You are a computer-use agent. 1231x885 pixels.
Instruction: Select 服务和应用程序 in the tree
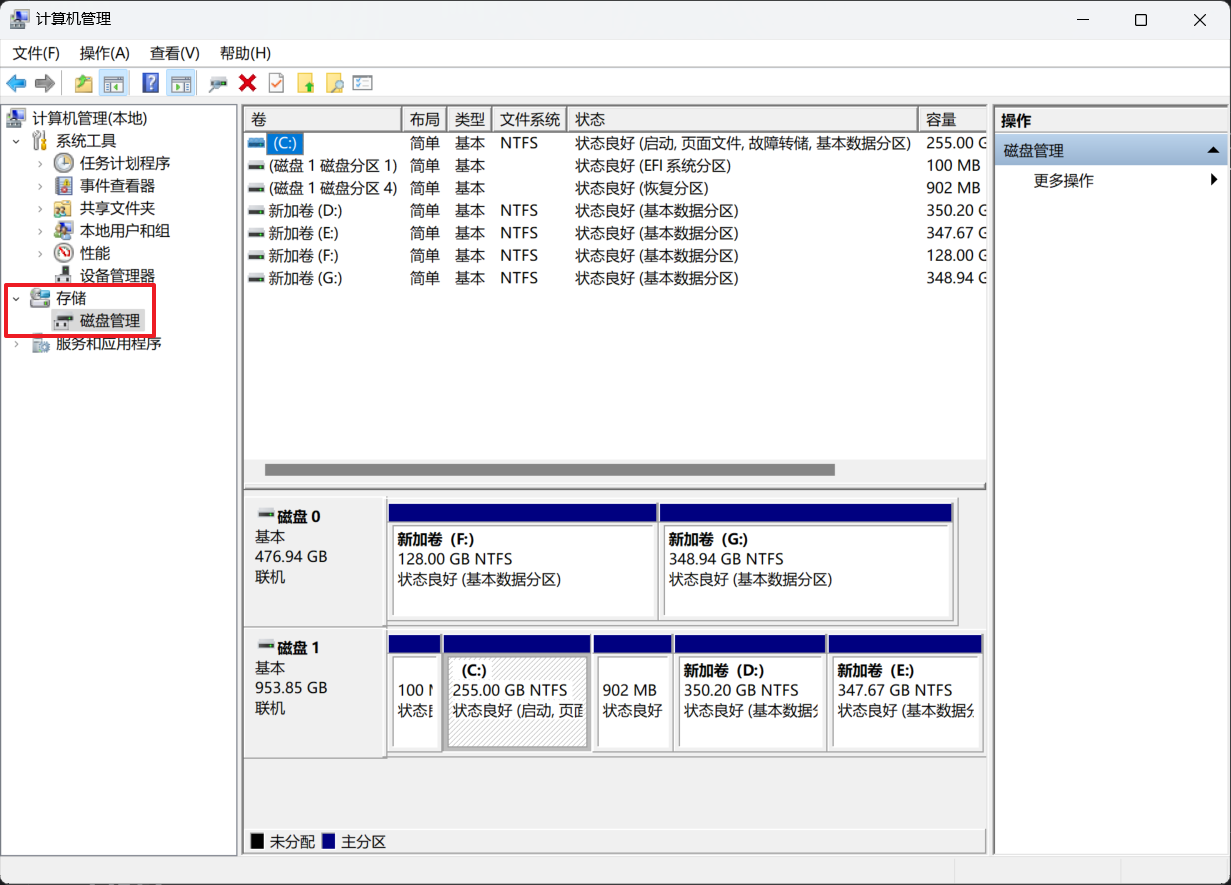tap(108, 344)
